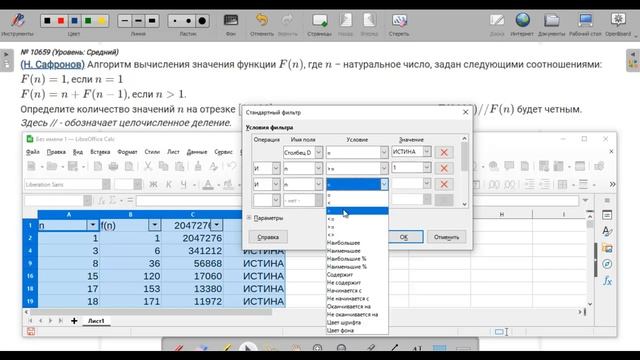
Task: Choose the thinnest line width option
Action: click(125, 20)
